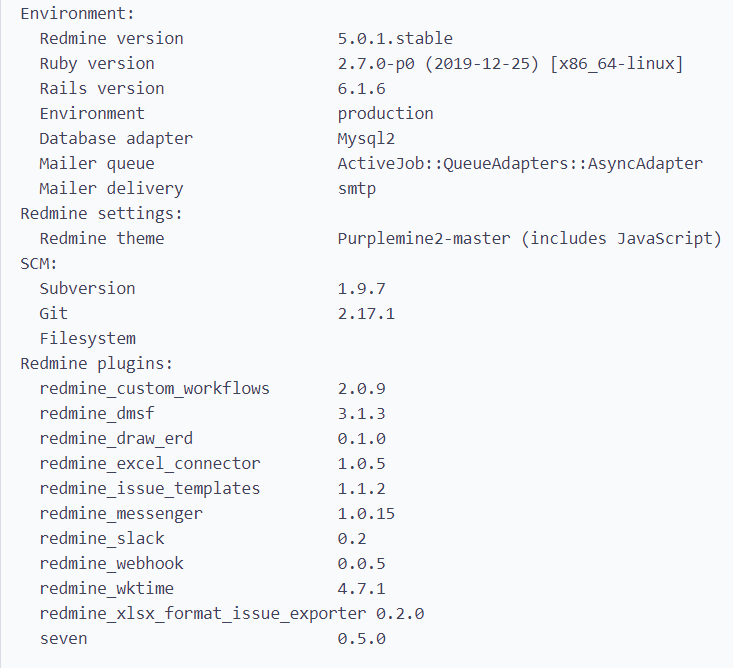Click the redmine_custom_workflows plugin name
Screen dimensions: 733x668
[x=154, y=388]
